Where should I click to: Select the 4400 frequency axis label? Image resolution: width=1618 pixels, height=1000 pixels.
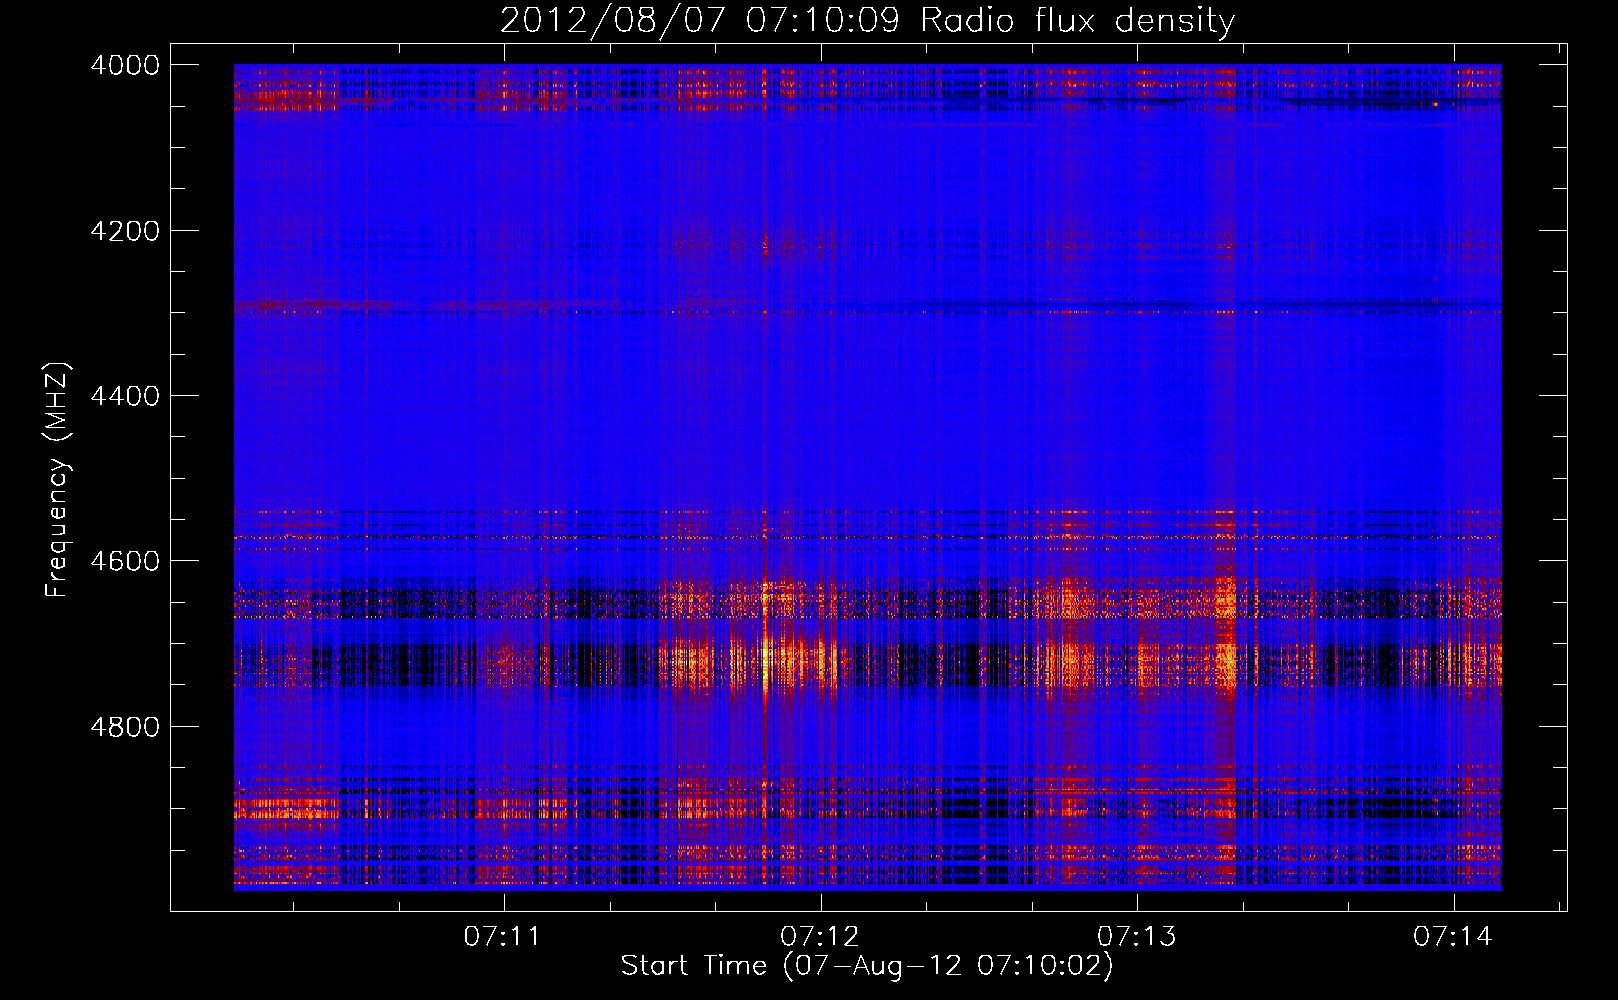125,396
